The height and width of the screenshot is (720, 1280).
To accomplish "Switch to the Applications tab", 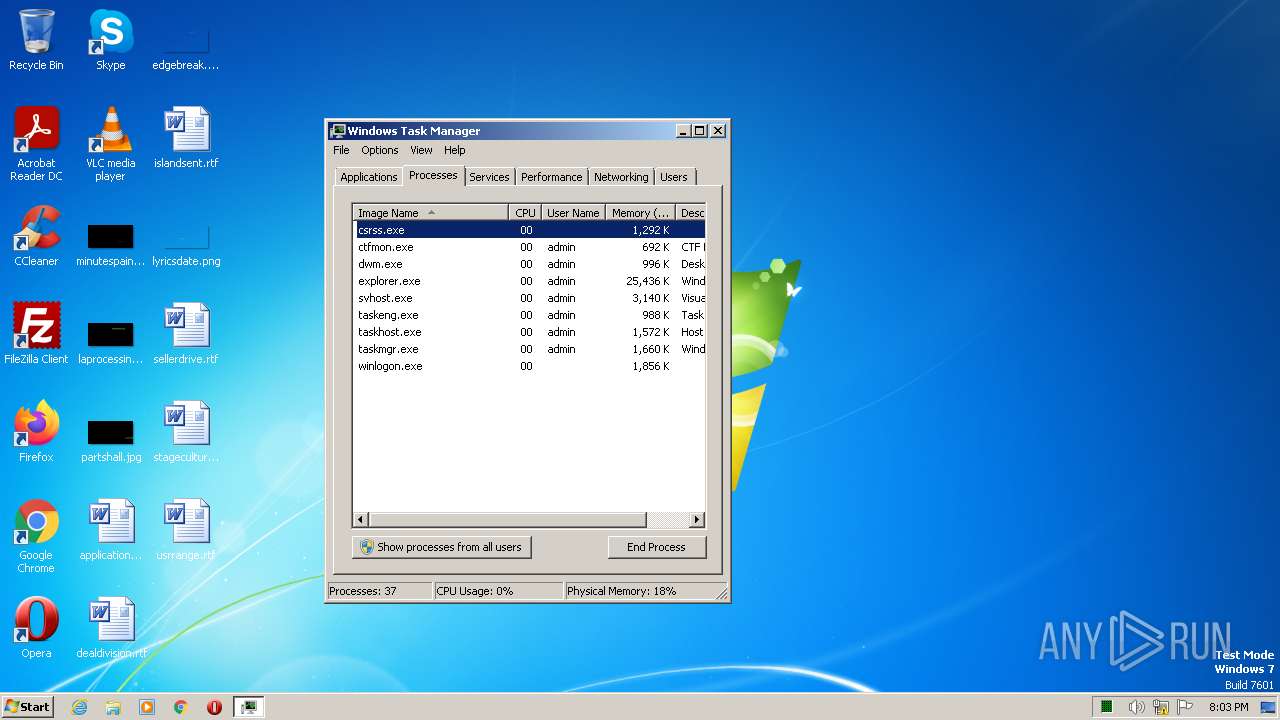I will pos(369,177).
